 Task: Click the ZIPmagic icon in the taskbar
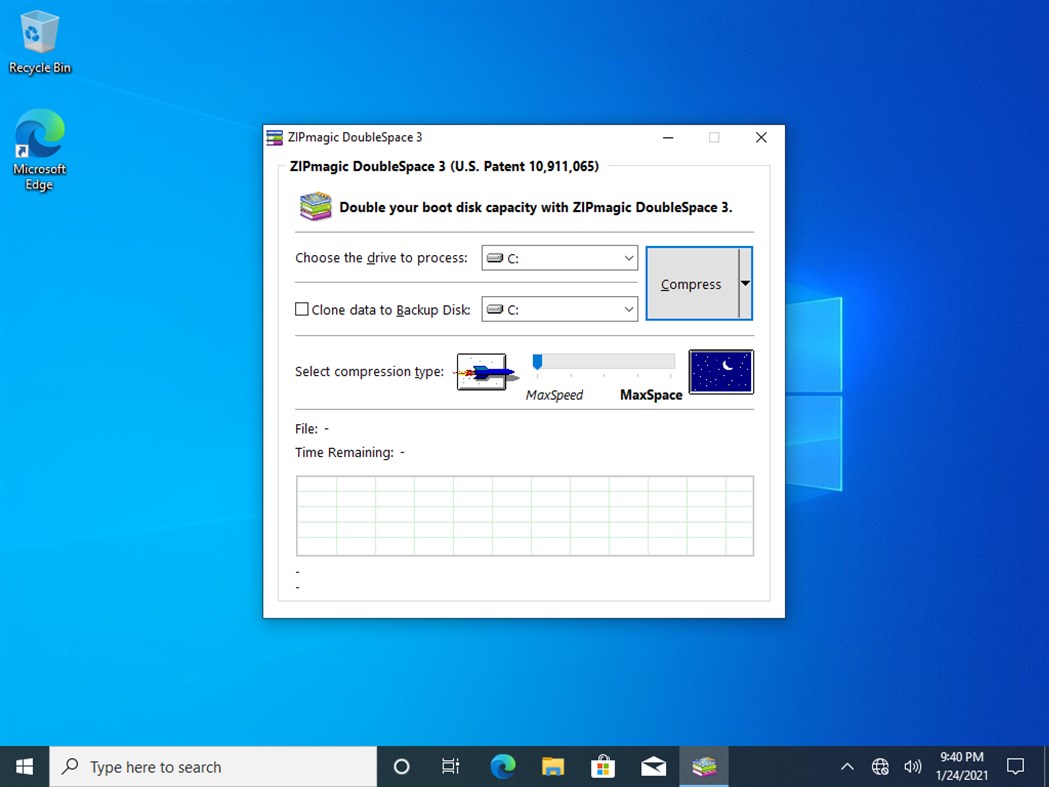pos(703,766)
